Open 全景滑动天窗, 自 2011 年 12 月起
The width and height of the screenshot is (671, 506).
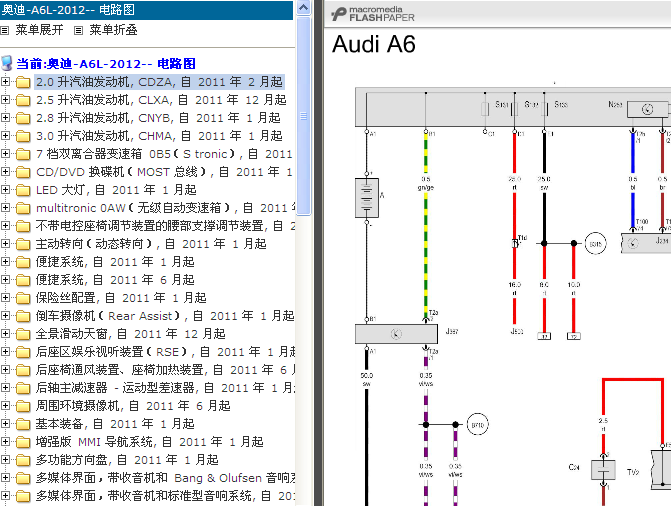click(x=131, y=333)
